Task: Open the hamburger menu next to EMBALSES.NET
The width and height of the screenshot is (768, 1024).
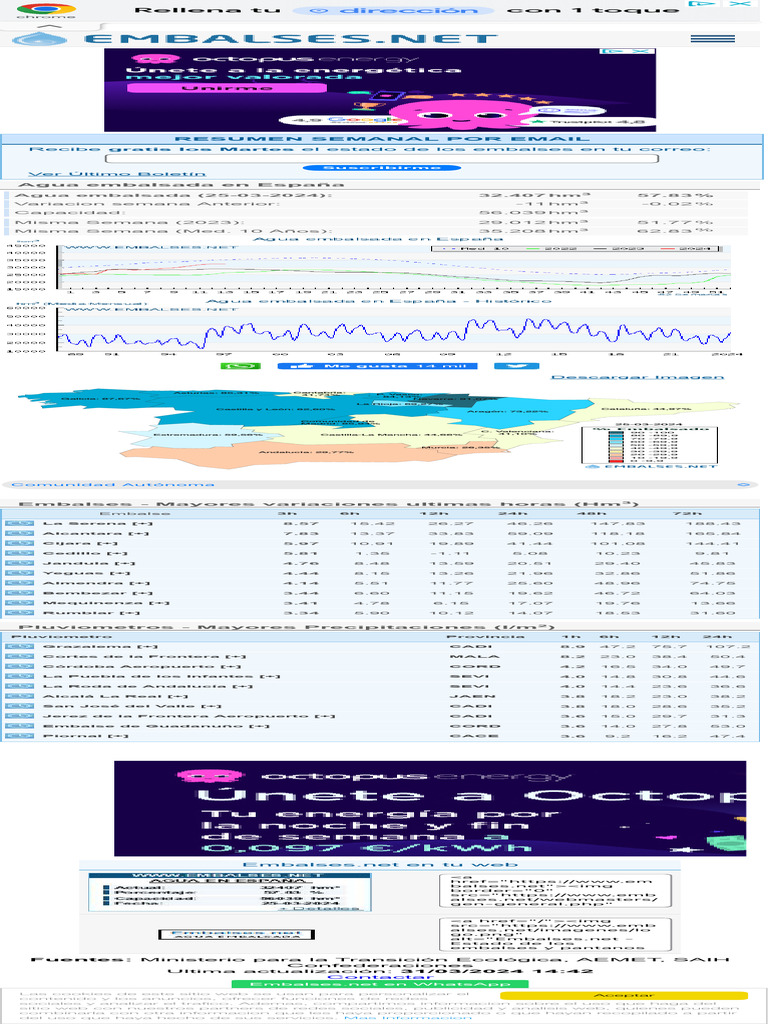Action: (712, 39)
